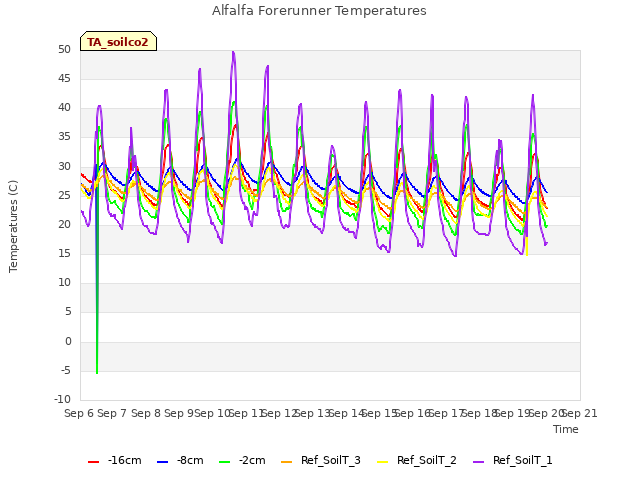
Task: Click the TA_soilco2 annotation label
Action: tap(118, 41)
